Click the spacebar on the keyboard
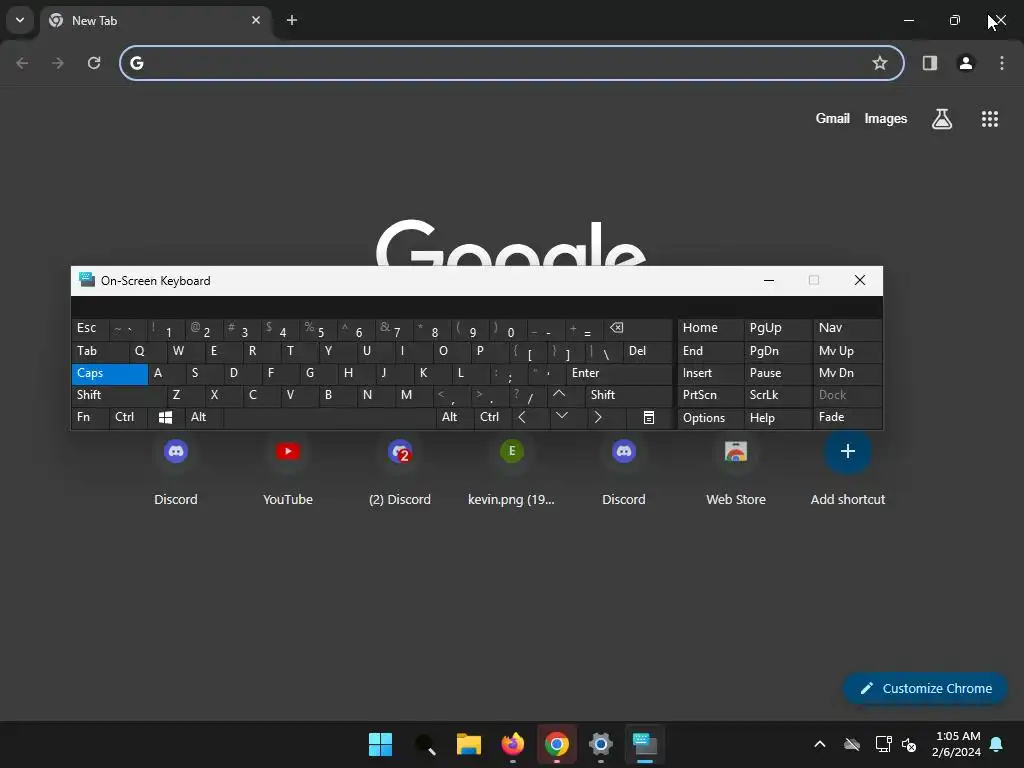The width and height of the screenshot is (1024, 768). coord(330,417)
